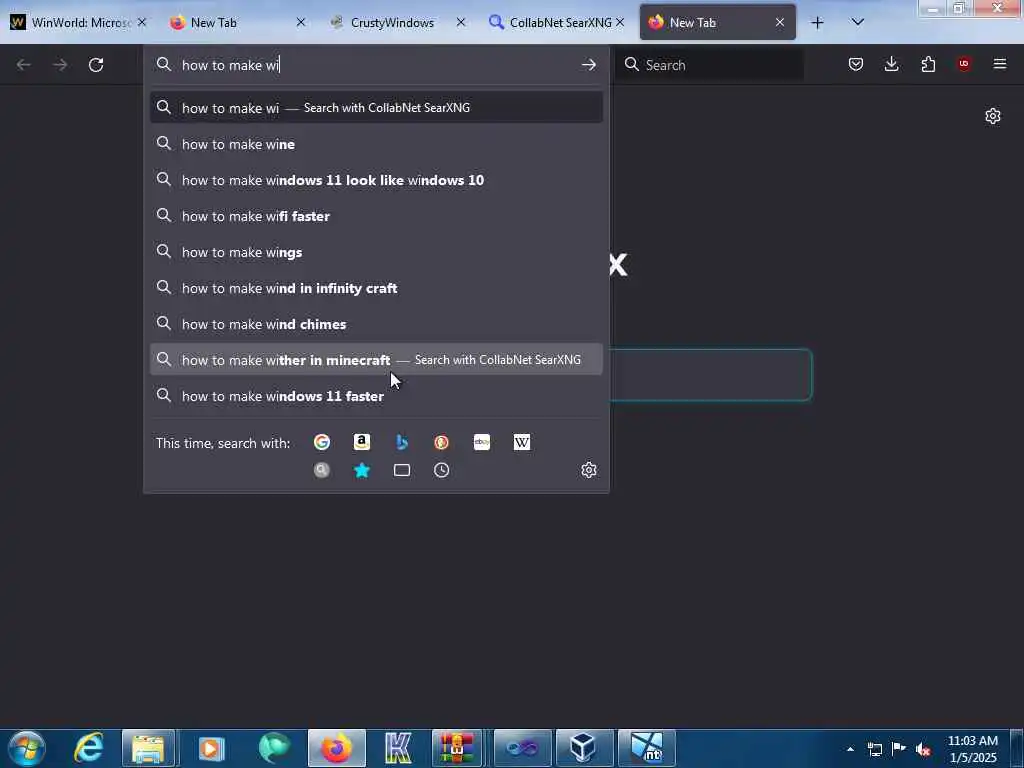The height and width of the screenshot is (768, 1024).
Task: Select 'how to make wind chimes' suggestion
Action: pyautogui.click(x=376, y=324)
